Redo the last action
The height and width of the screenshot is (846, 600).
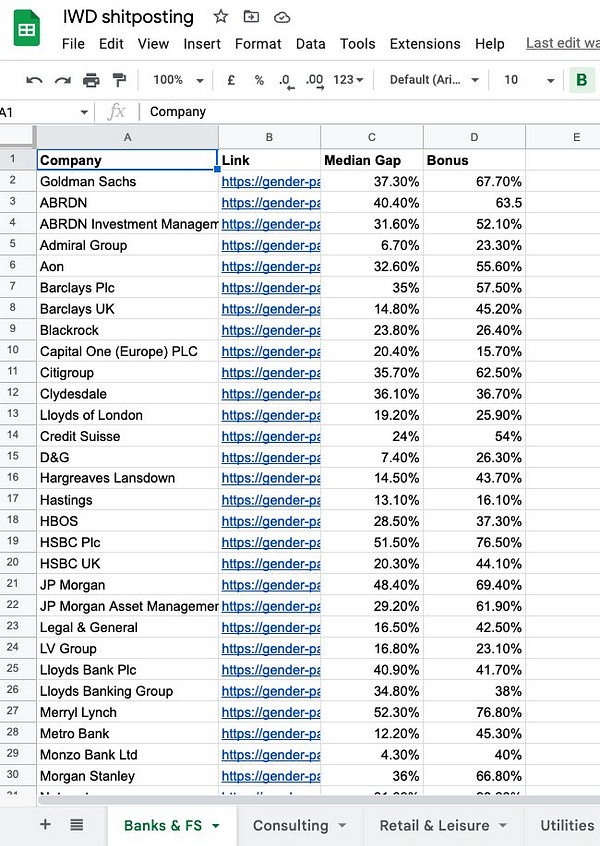coord(63,80)
